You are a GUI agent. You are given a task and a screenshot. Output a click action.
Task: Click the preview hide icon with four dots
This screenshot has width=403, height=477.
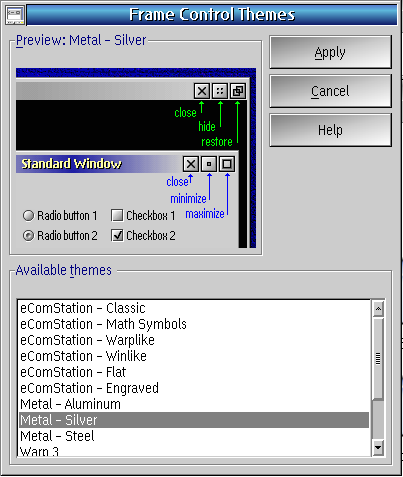click(220, 91)
